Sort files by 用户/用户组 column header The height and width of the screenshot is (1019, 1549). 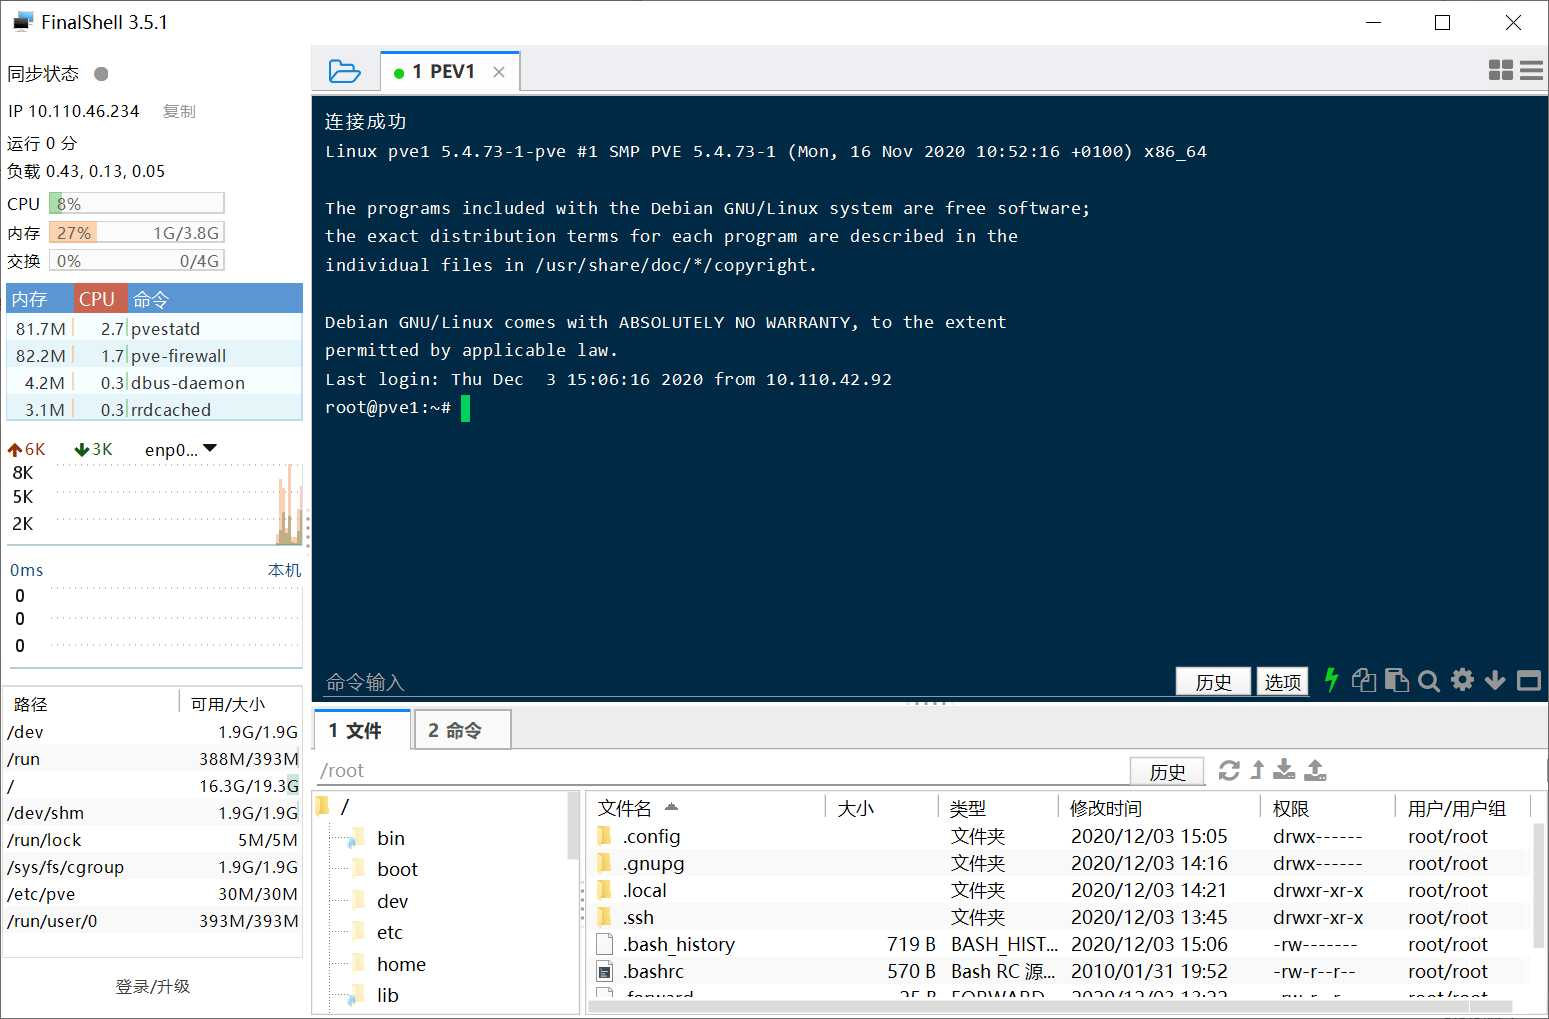[1463, 808]
